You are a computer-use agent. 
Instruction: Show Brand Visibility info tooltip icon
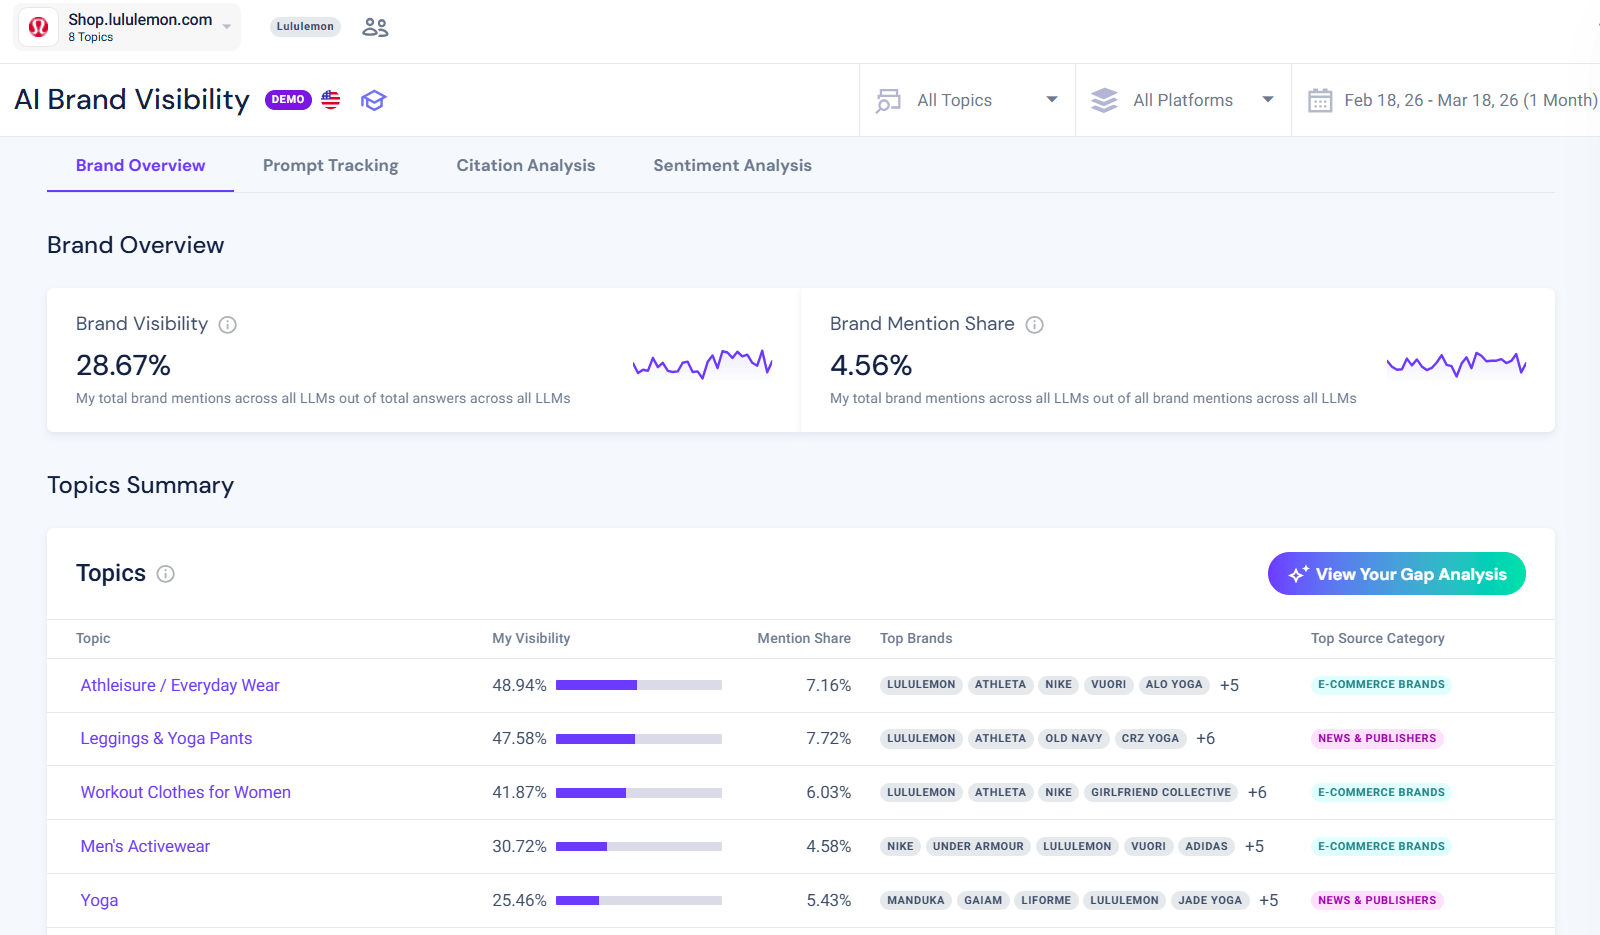click(x=228, y=325)
